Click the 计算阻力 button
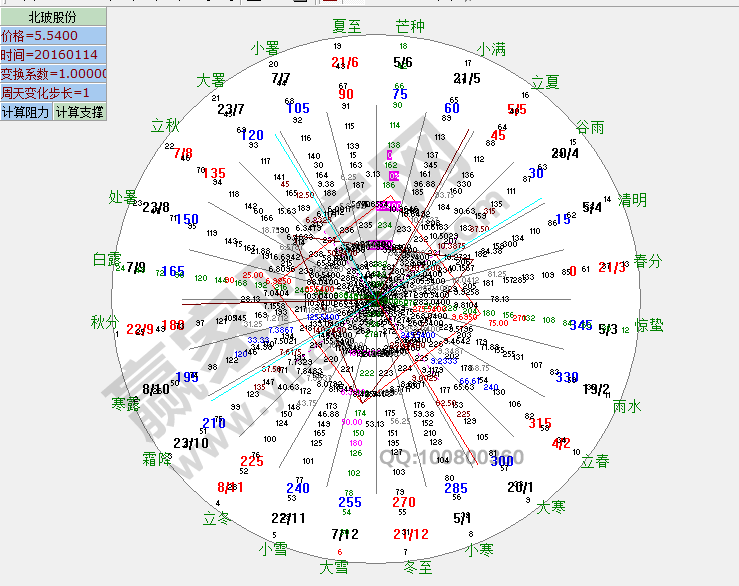Image resolution: width=739 pixels, height=586 pixels. pyautogui.click(x=26, y=112)
